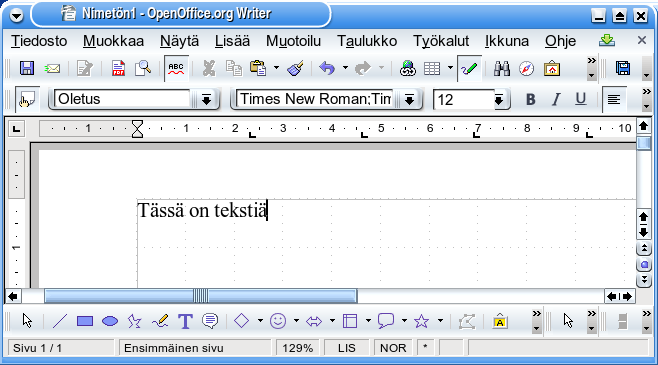Image resolution: width=658 pixels, height=365 pixels.
Task: Expand the font name dropdown
Action: coord(409,99)
